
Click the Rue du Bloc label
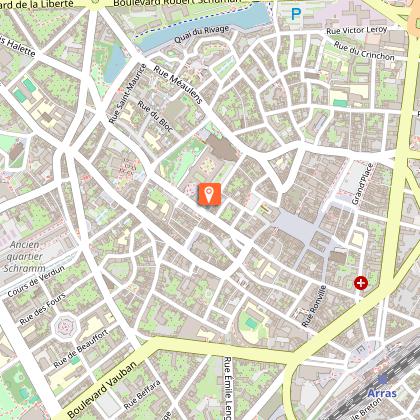pyautogui.click(x=155, y=116)
